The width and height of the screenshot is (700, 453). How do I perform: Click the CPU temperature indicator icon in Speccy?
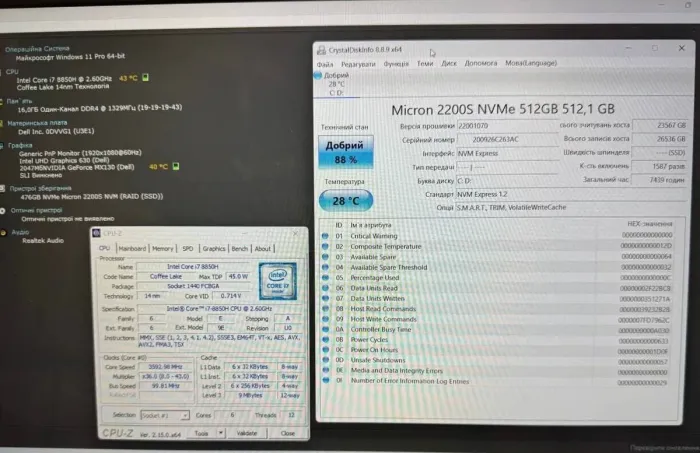[x=146, y=78]
